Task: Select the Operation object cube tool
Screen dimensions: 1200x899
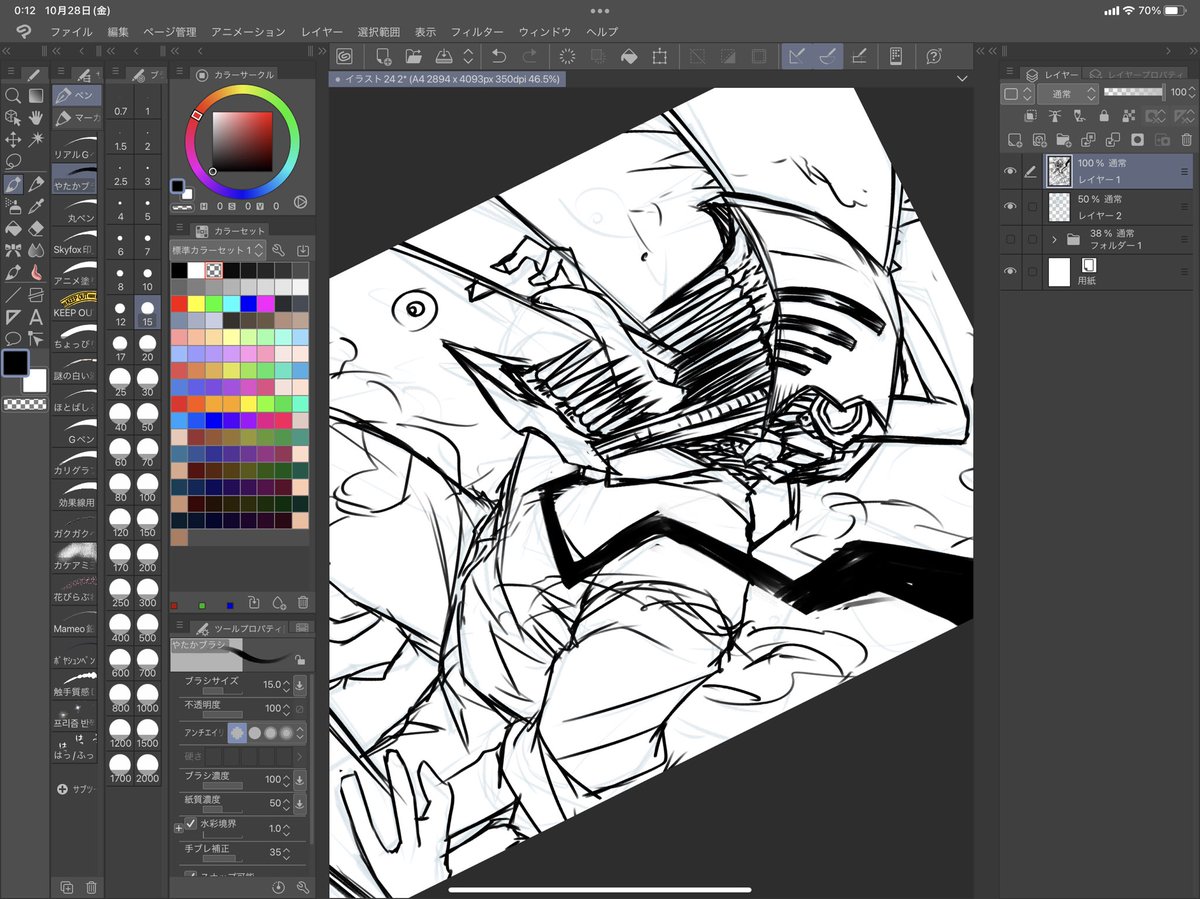Action: (13, 118)
